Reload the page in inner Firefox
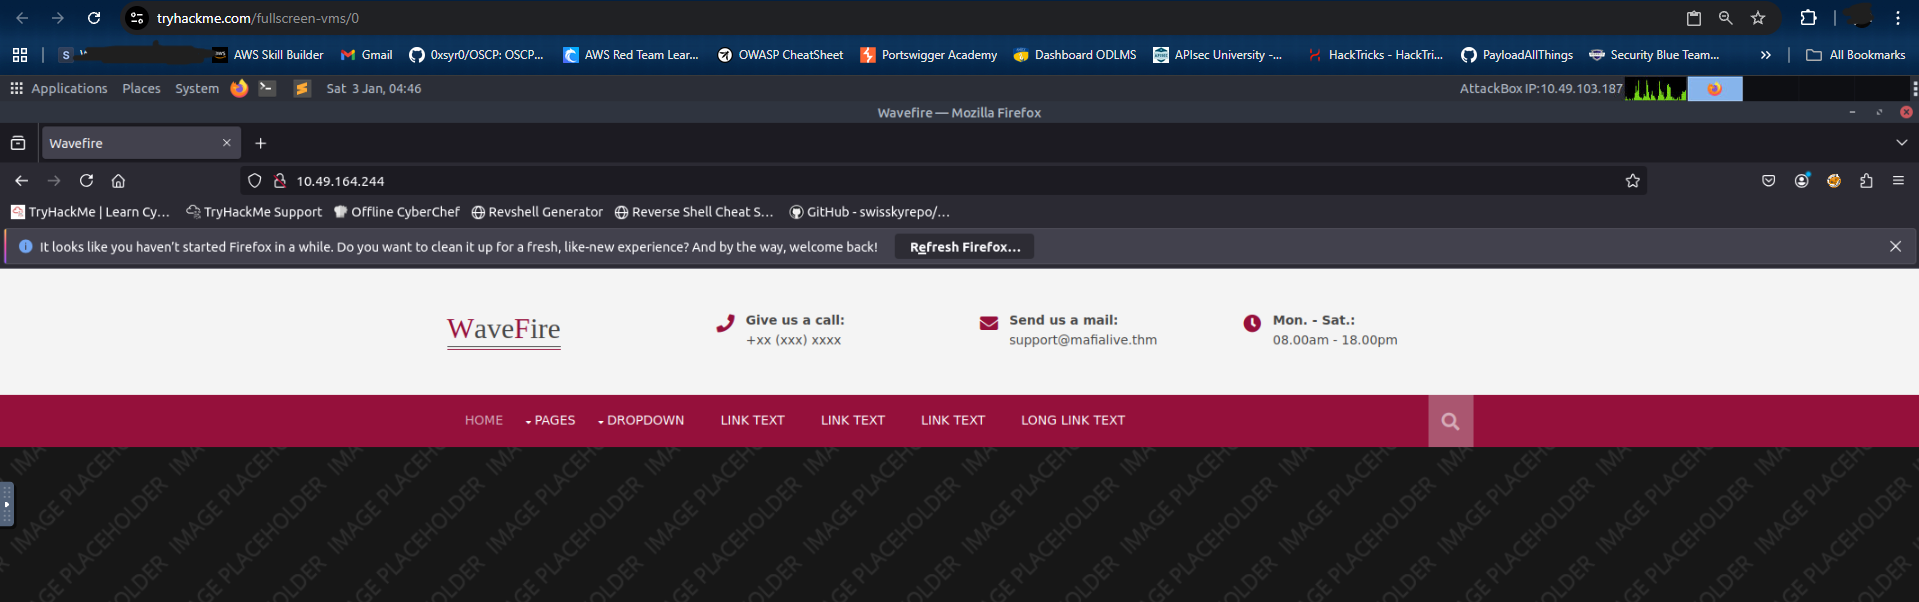This screenshot has height=602, width=1919. 87,181
